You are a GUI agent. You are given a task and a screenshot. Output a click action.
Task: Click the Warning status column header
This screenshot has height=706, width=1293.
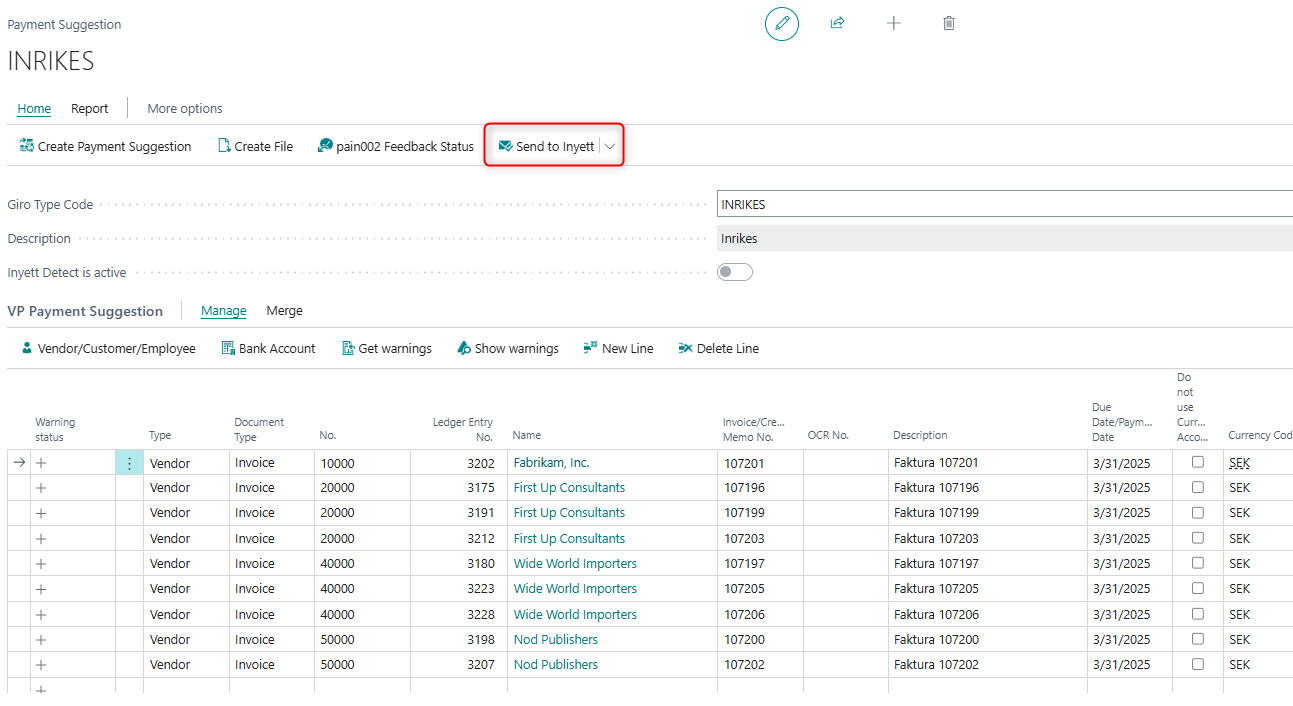tap(55, 429)
